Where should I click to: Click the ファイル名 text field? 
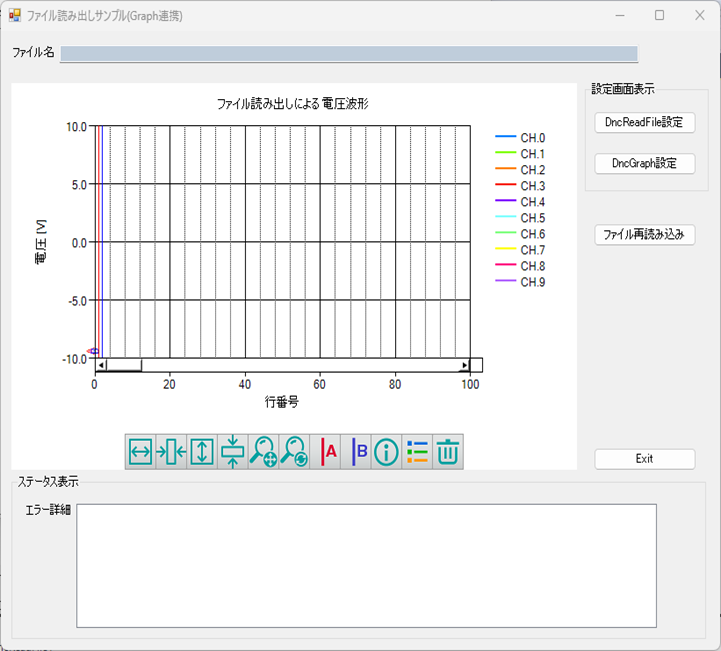348,54
